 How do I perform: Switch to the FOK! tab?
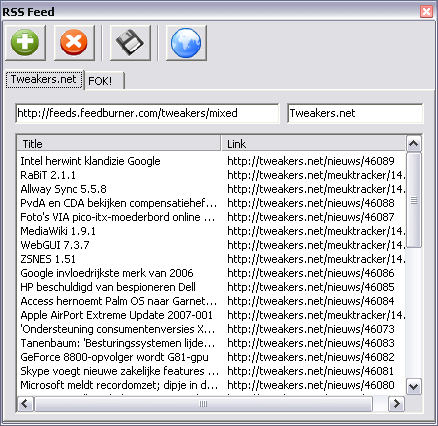pos(104,81)
